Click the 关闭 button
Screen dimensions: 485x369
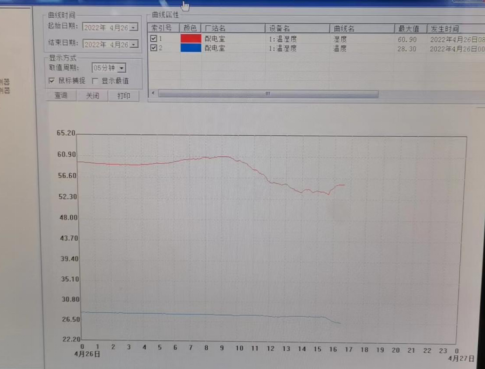click(x=93, y=96)
